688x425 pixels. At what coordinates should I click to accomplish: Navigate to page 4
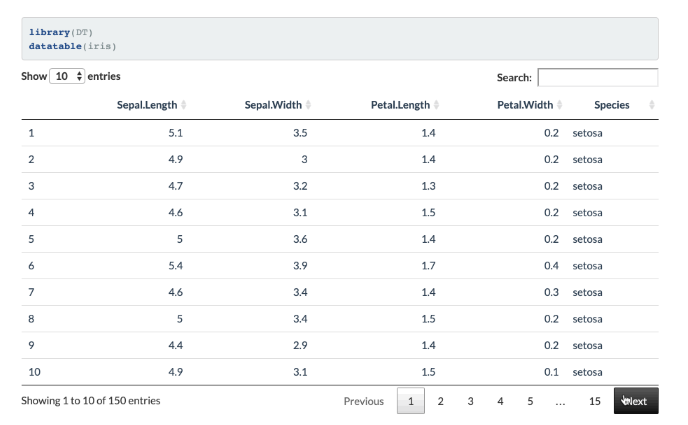(x=500, y=401)
